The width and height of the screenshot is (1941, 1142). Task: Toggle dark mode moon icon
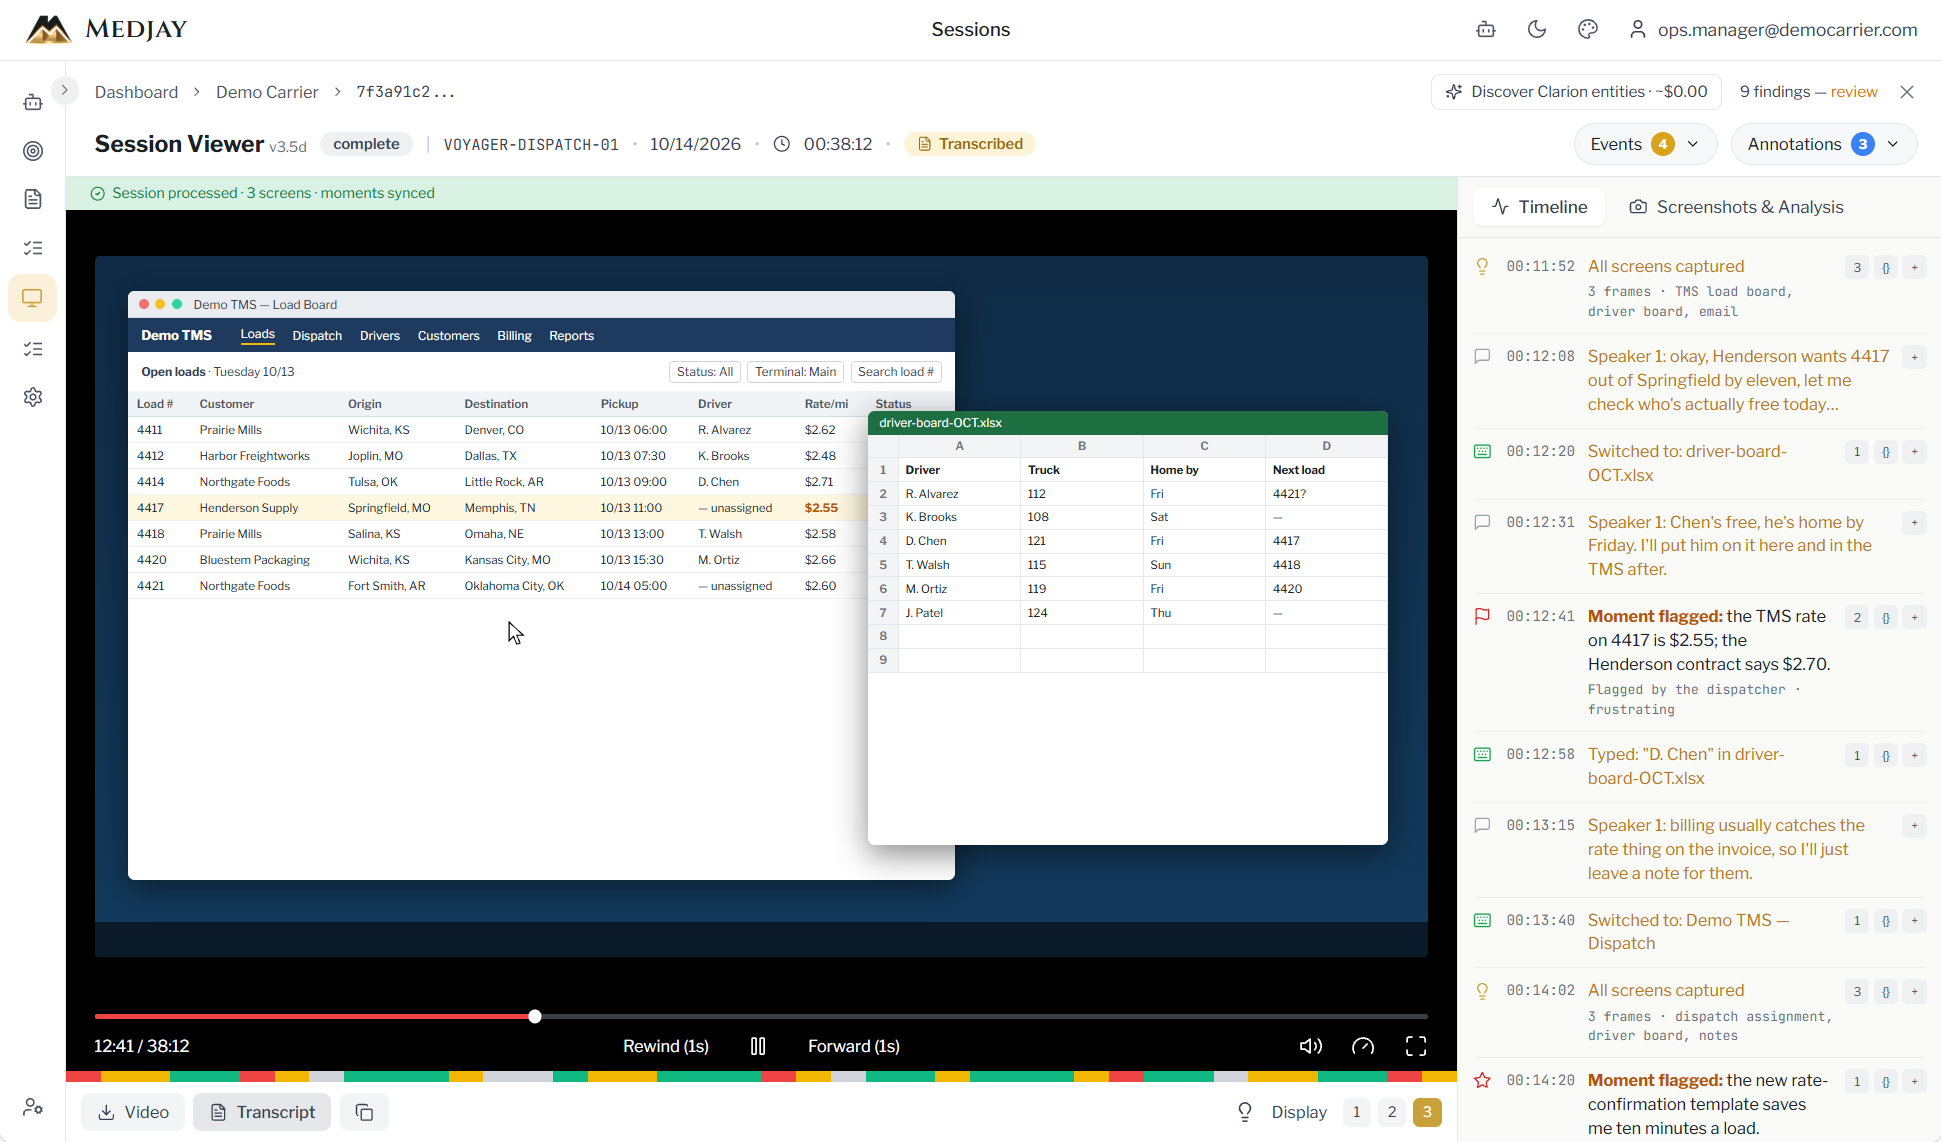[1537, 29]
